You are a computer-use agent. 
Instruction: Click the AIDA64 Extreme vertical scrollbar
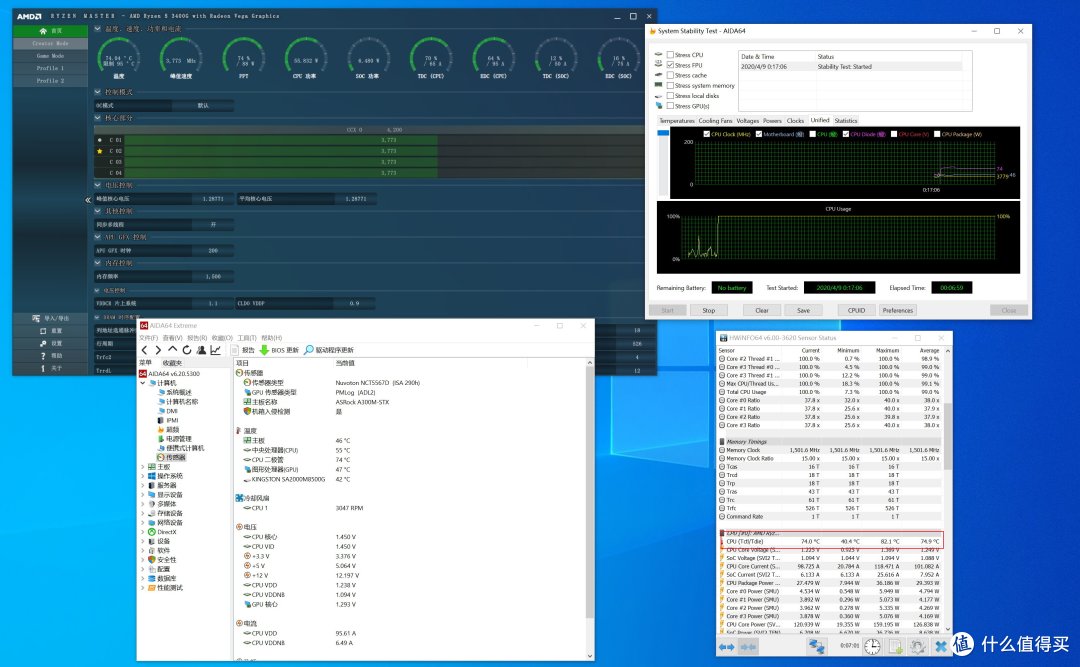(590, 493)
